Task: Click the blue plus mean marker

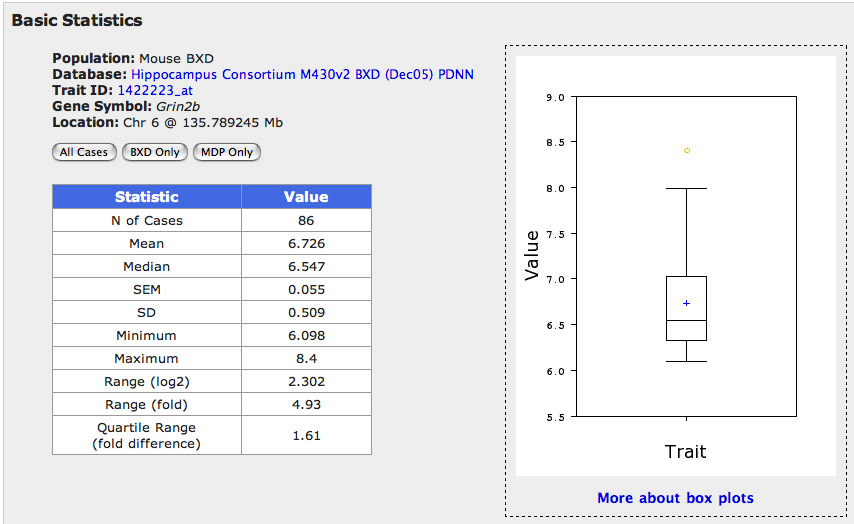Action: 686,302
